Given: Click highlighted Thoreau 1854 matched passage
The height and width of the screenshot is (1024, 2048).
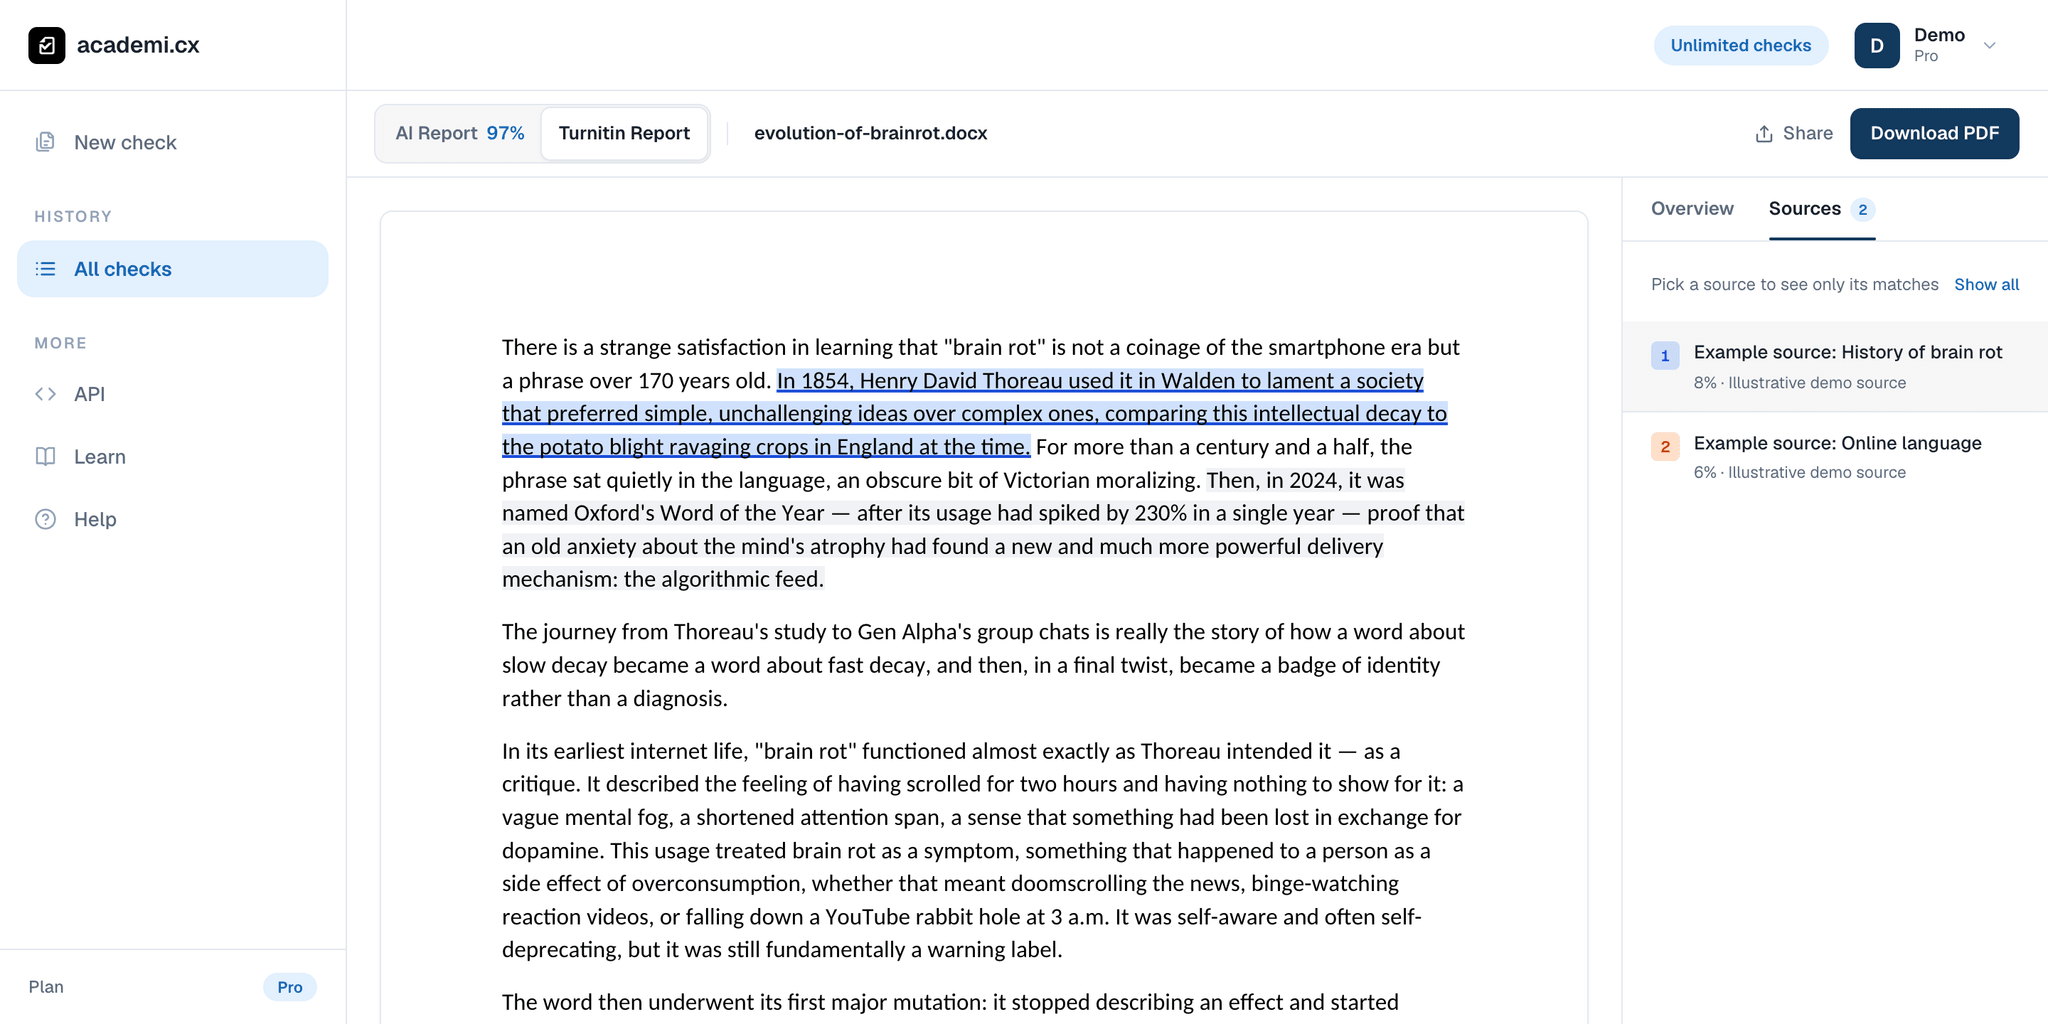Looking at the screenshot, I should [x=974, y=414].
